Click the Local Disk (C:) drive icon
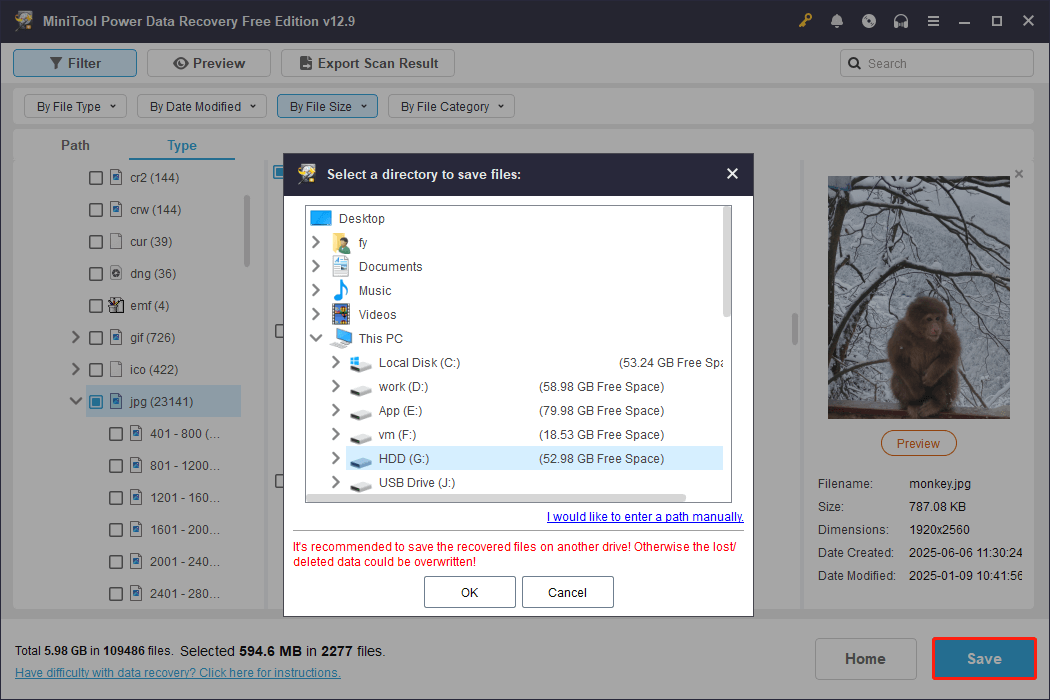Screen dimensions: 1050x700 pyautogui.click(x=360, y=363)
